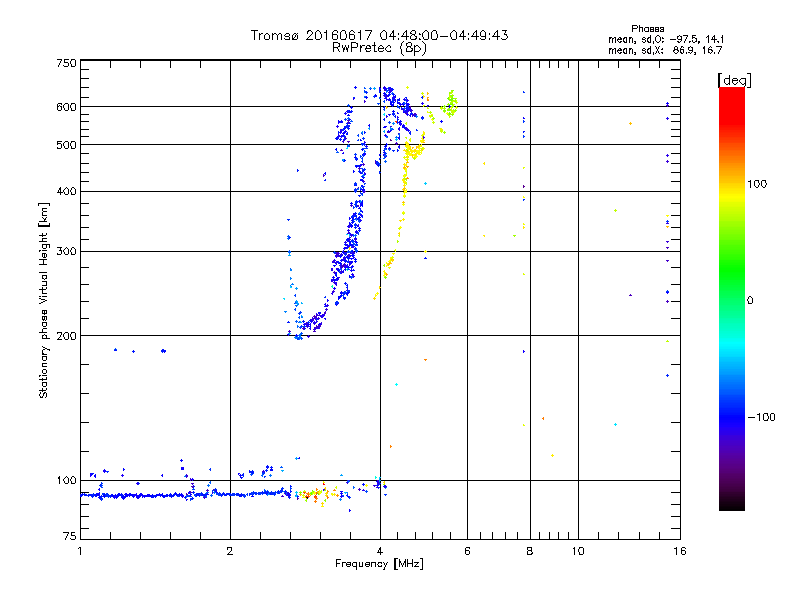The width and height of the screenshot is (800, 600).
Task: Click the blue E-layer trace below 100 km
Action: click(186, 495)
